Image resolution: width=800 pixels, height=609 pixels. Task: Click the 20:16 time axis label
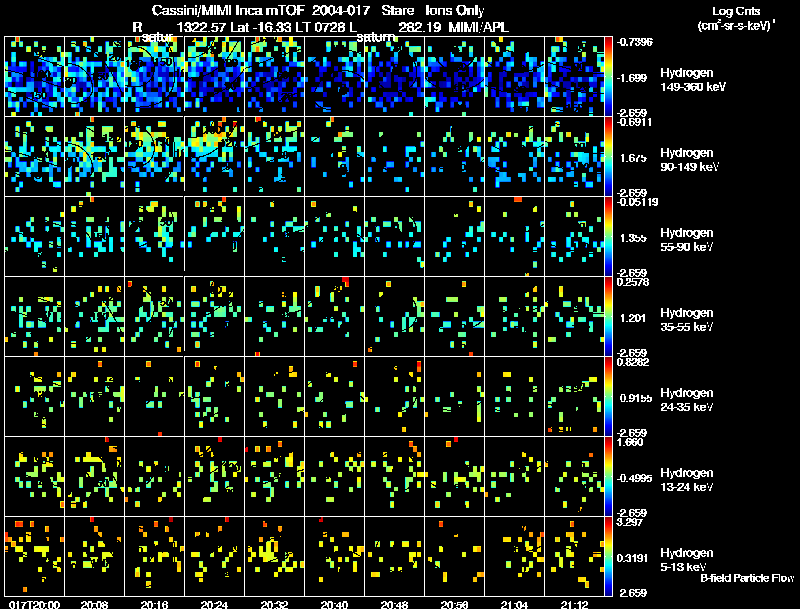(155, 604)
